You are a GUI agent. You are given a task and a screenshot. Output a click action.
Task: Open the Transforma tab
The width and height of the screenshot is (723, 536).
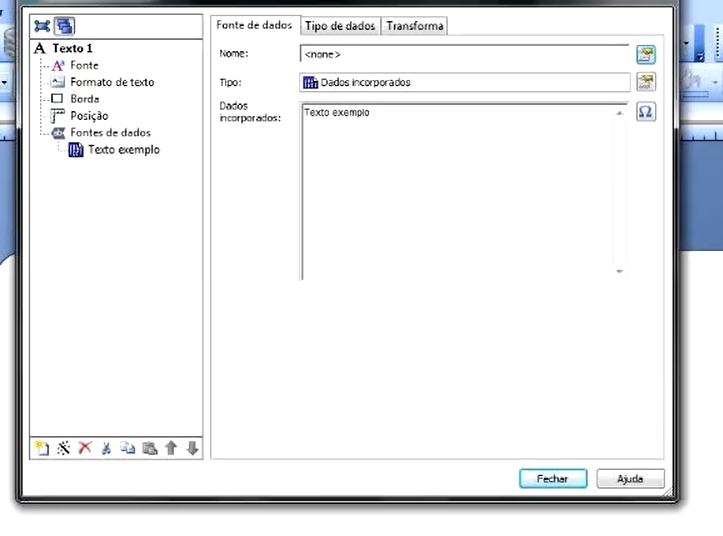[415, 26]
